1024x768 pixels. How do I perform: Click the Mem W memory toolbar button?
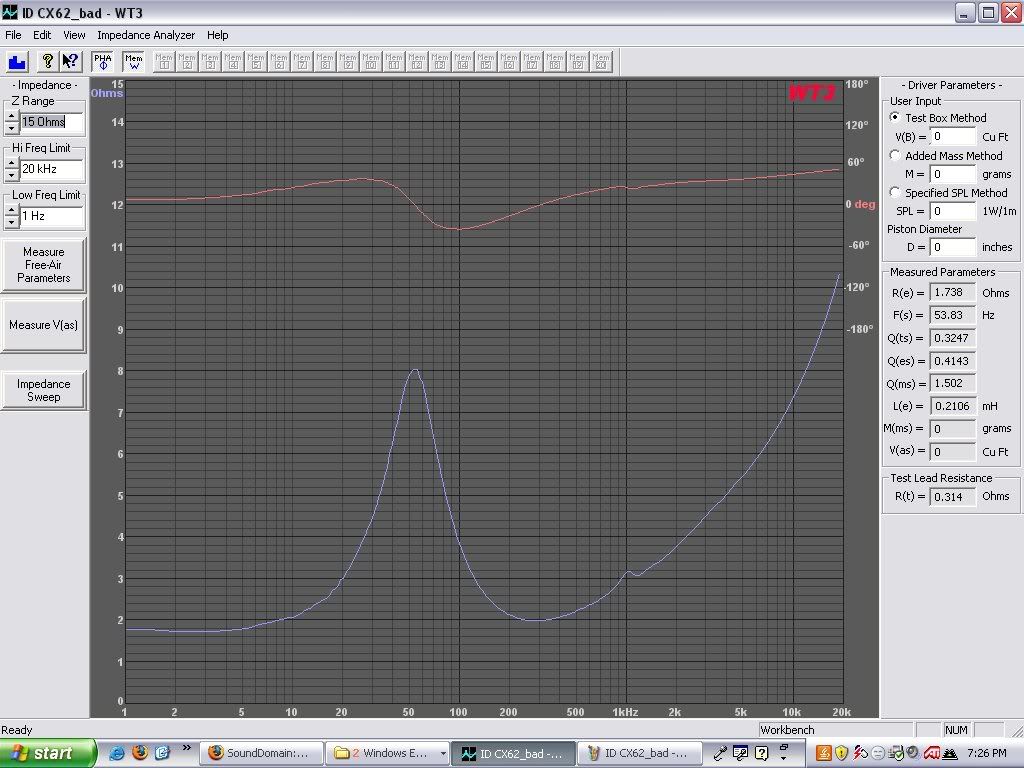click(133, 61)
